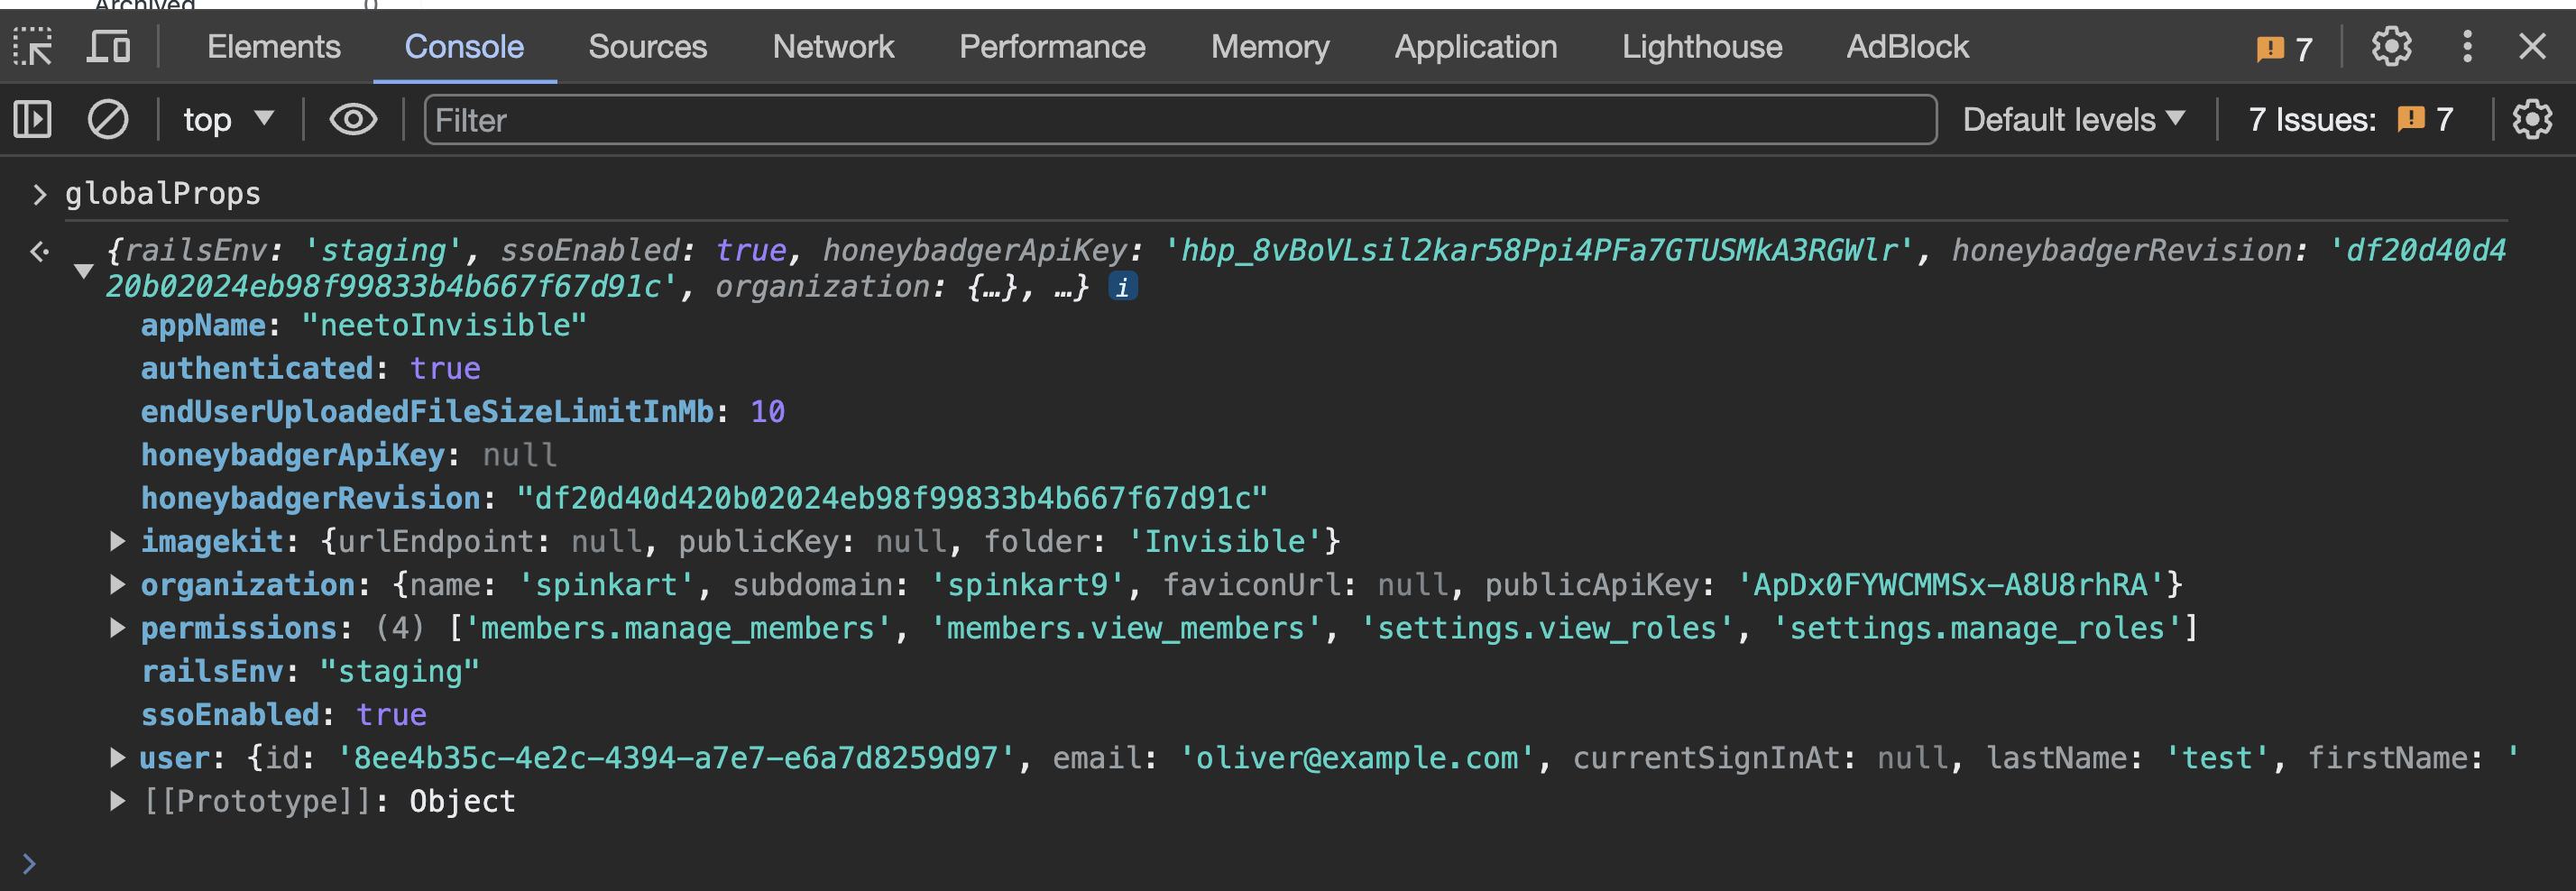Click the issues warning badge in tab bar
The width and height of the screenshot is (2576, 891).
click(x=2284, y=48)
